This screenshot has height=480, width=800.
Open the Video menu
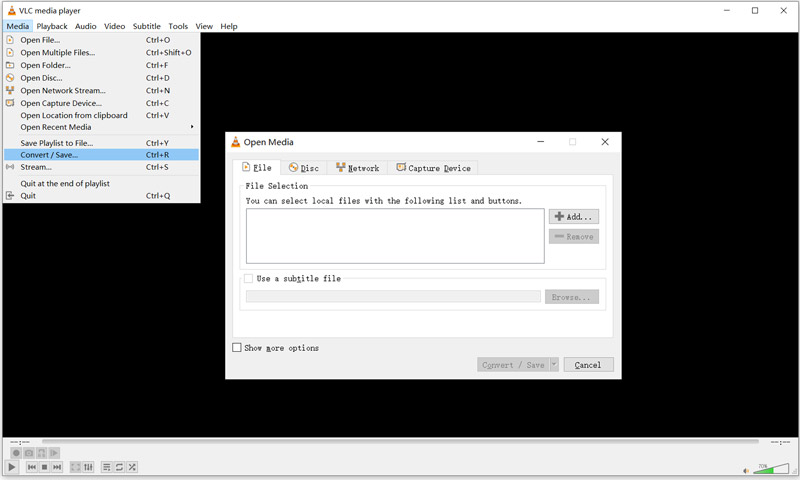pos(114,26)
